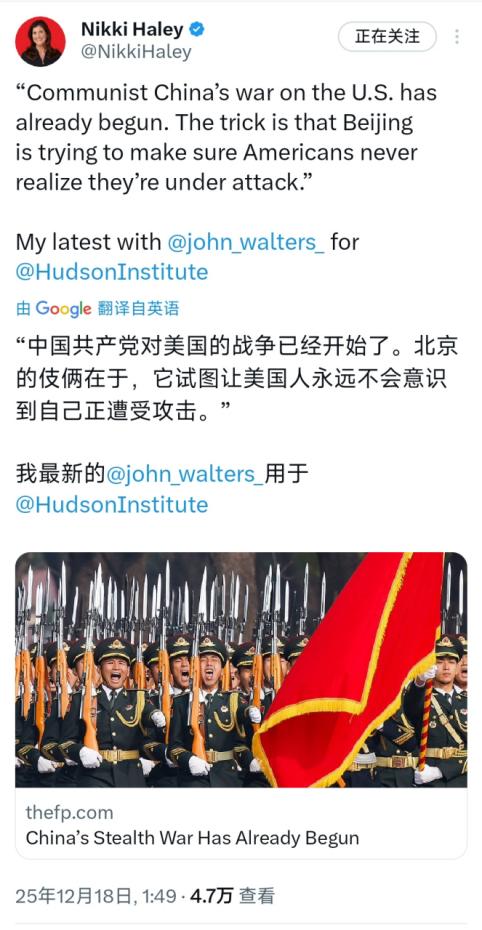The height and width of the screenshot is (930, 482).
Task: Open @john_walters_ mention in Chinese translation
Action: pyautogui.click(x=184, y=474)
